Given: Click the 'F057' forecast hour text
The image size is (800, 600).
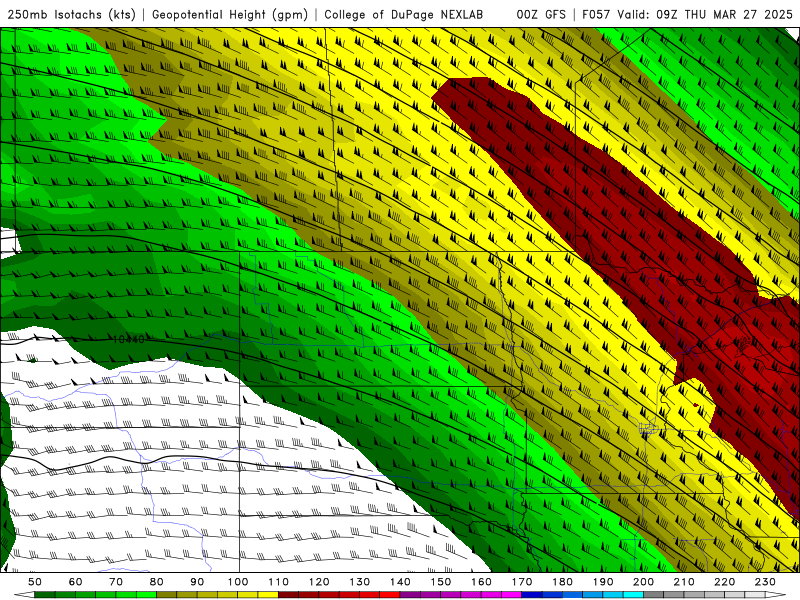Looking at the screenshot, I should click(x=596, y=14).
